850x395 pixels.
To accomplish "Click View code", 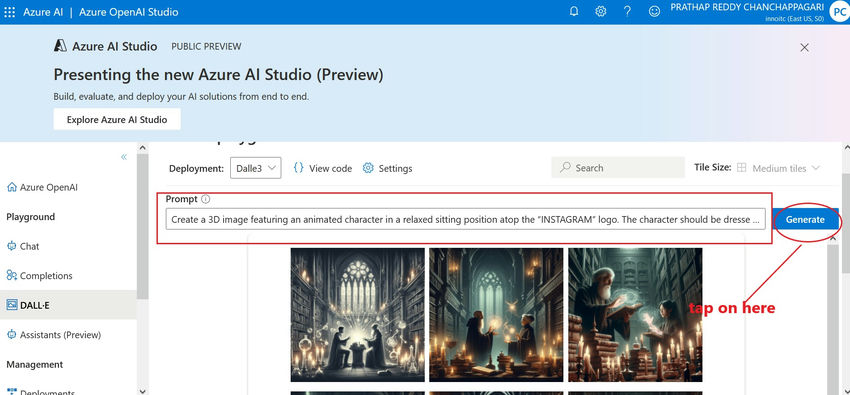I will pyautogui.click(x=323, y=169).
